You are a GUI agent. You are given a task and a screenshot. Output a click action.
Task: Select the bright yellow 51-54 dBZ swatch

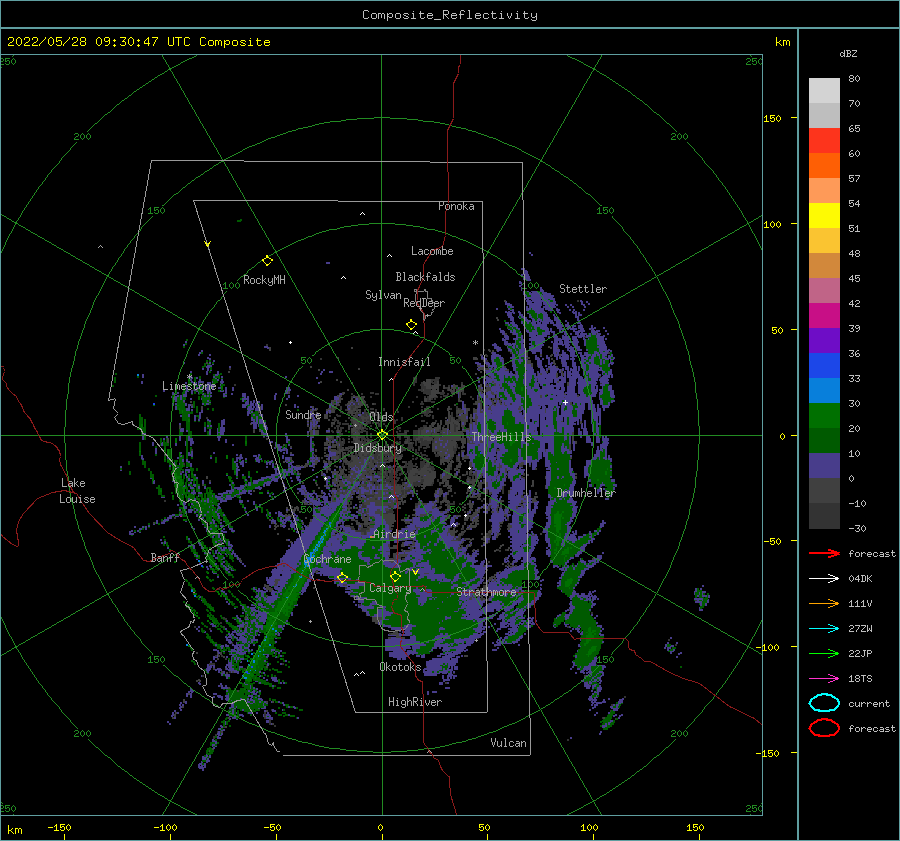(824, 215)
